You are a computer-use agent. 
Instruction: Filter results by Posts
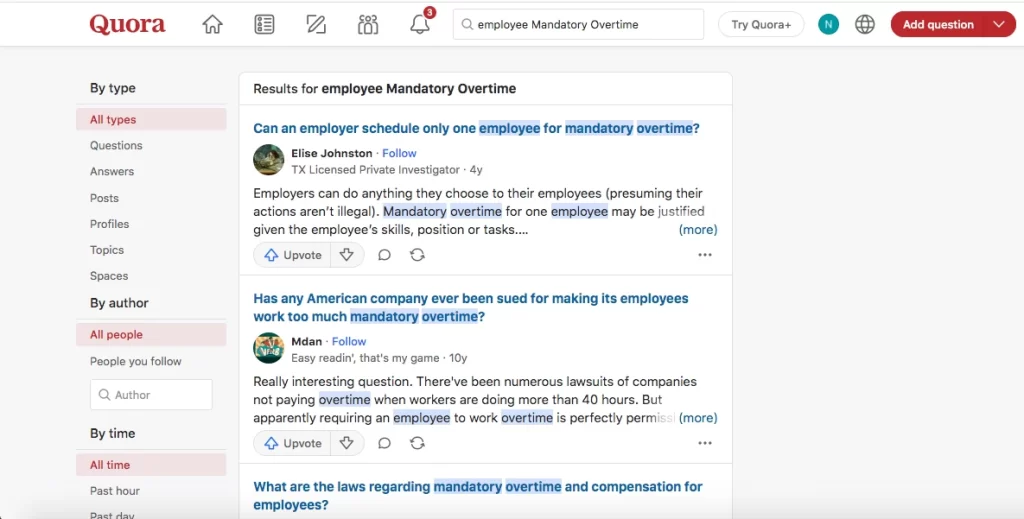tap(104, 198)
